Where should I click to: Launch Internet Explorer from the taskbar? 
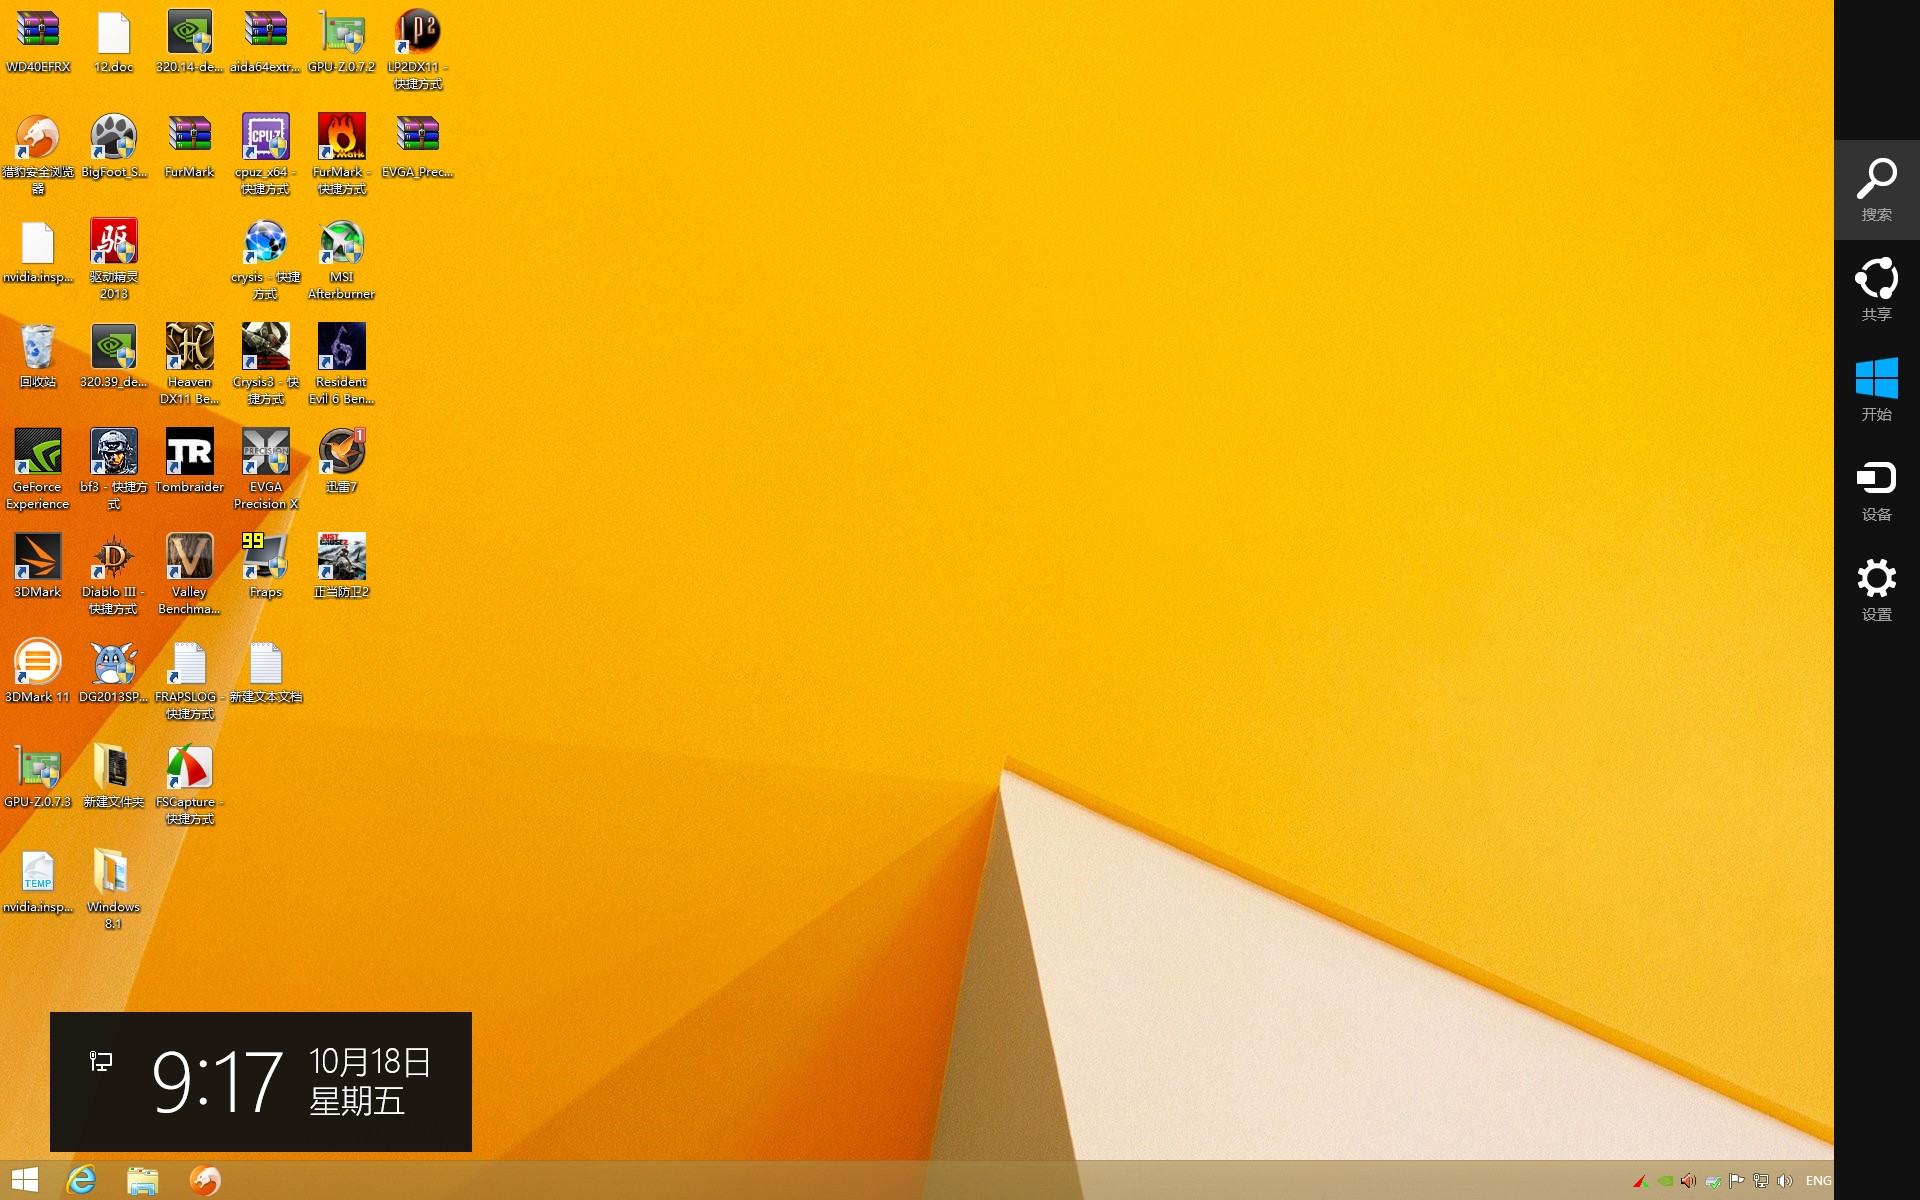pos(81,1181)
